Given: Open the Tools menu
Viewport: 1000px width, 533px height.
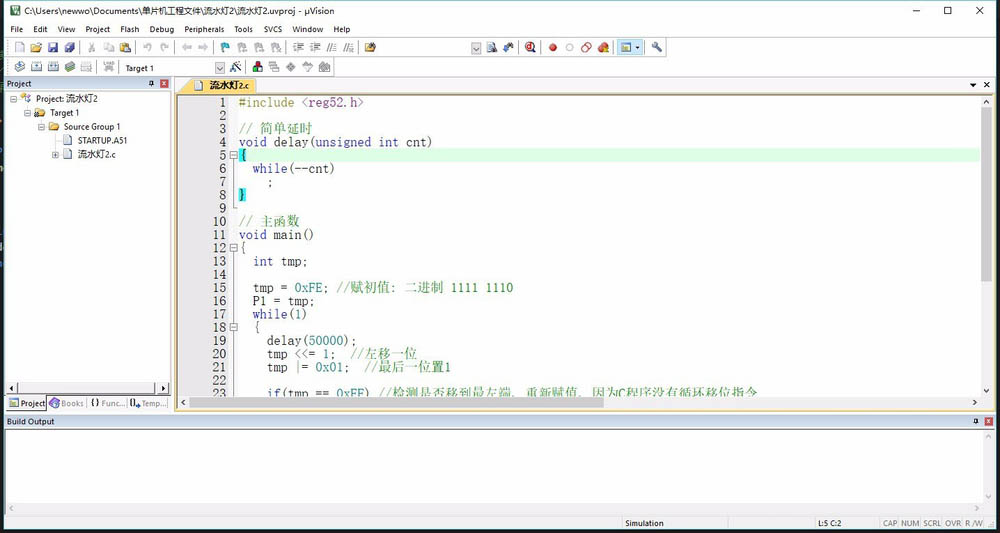Looking at the screenshot, I should (x=243, y=29).
